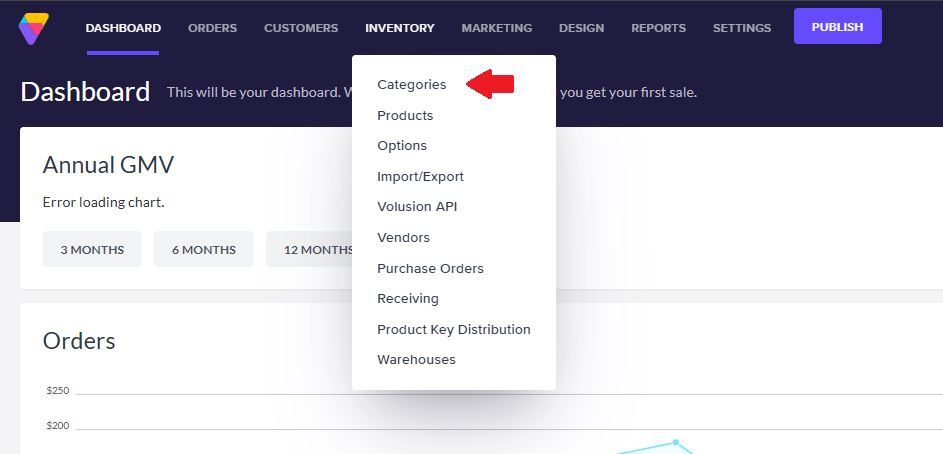Image resolution: width=943 pixels, height=454 pixels.
Task: Click the $200 axis label
Action: [58, 426]
